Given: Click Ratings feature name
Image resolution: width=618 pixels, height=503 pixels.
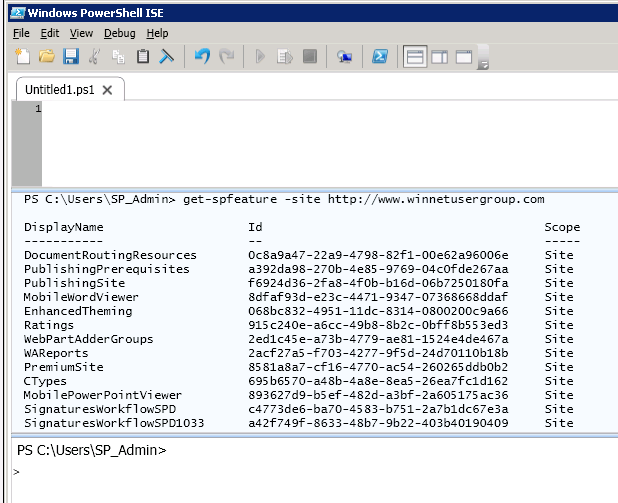Looking at the screenshot, I should (49, 326).
